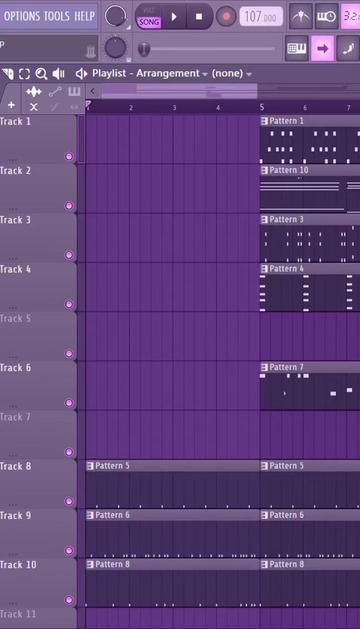360x629 pixels.
Task: Open the OPTIONS menu
Action: pos(22,16)
